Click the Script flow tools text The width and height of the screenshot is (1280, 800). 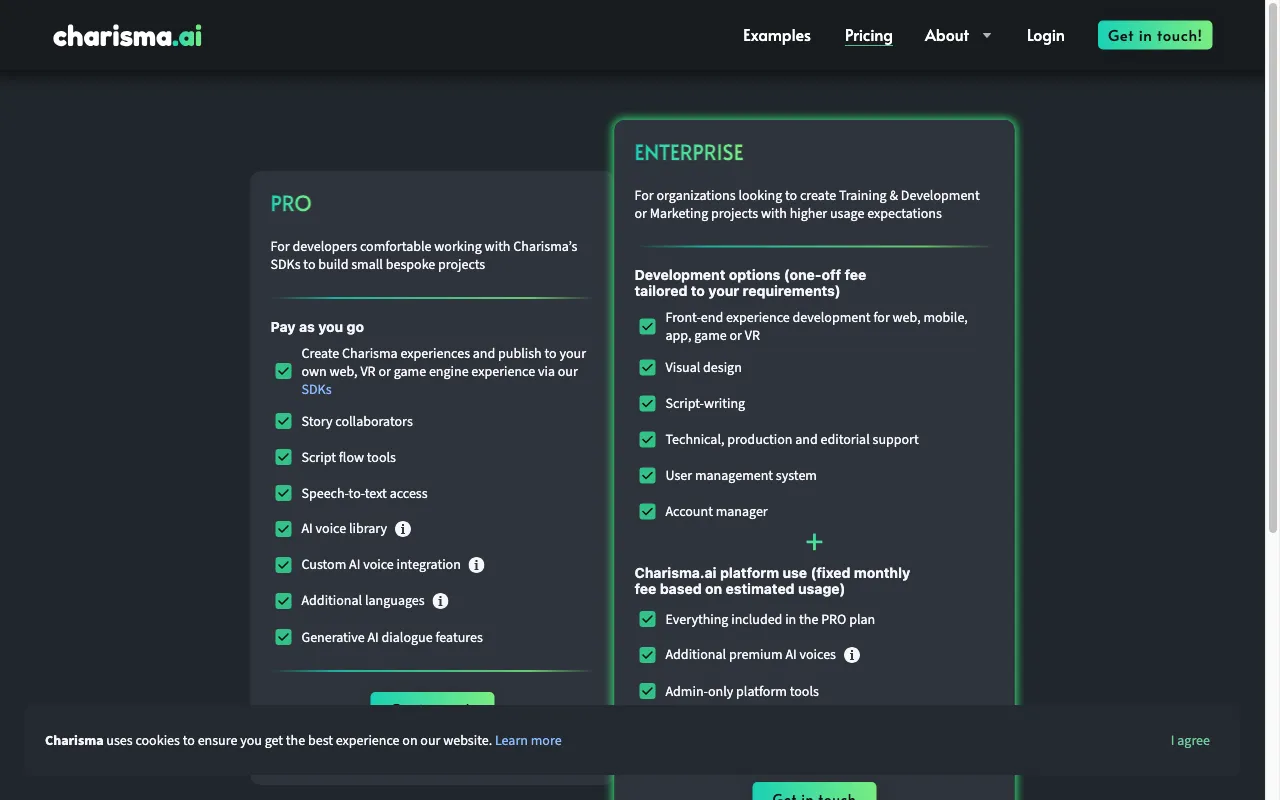pos(349,457)
